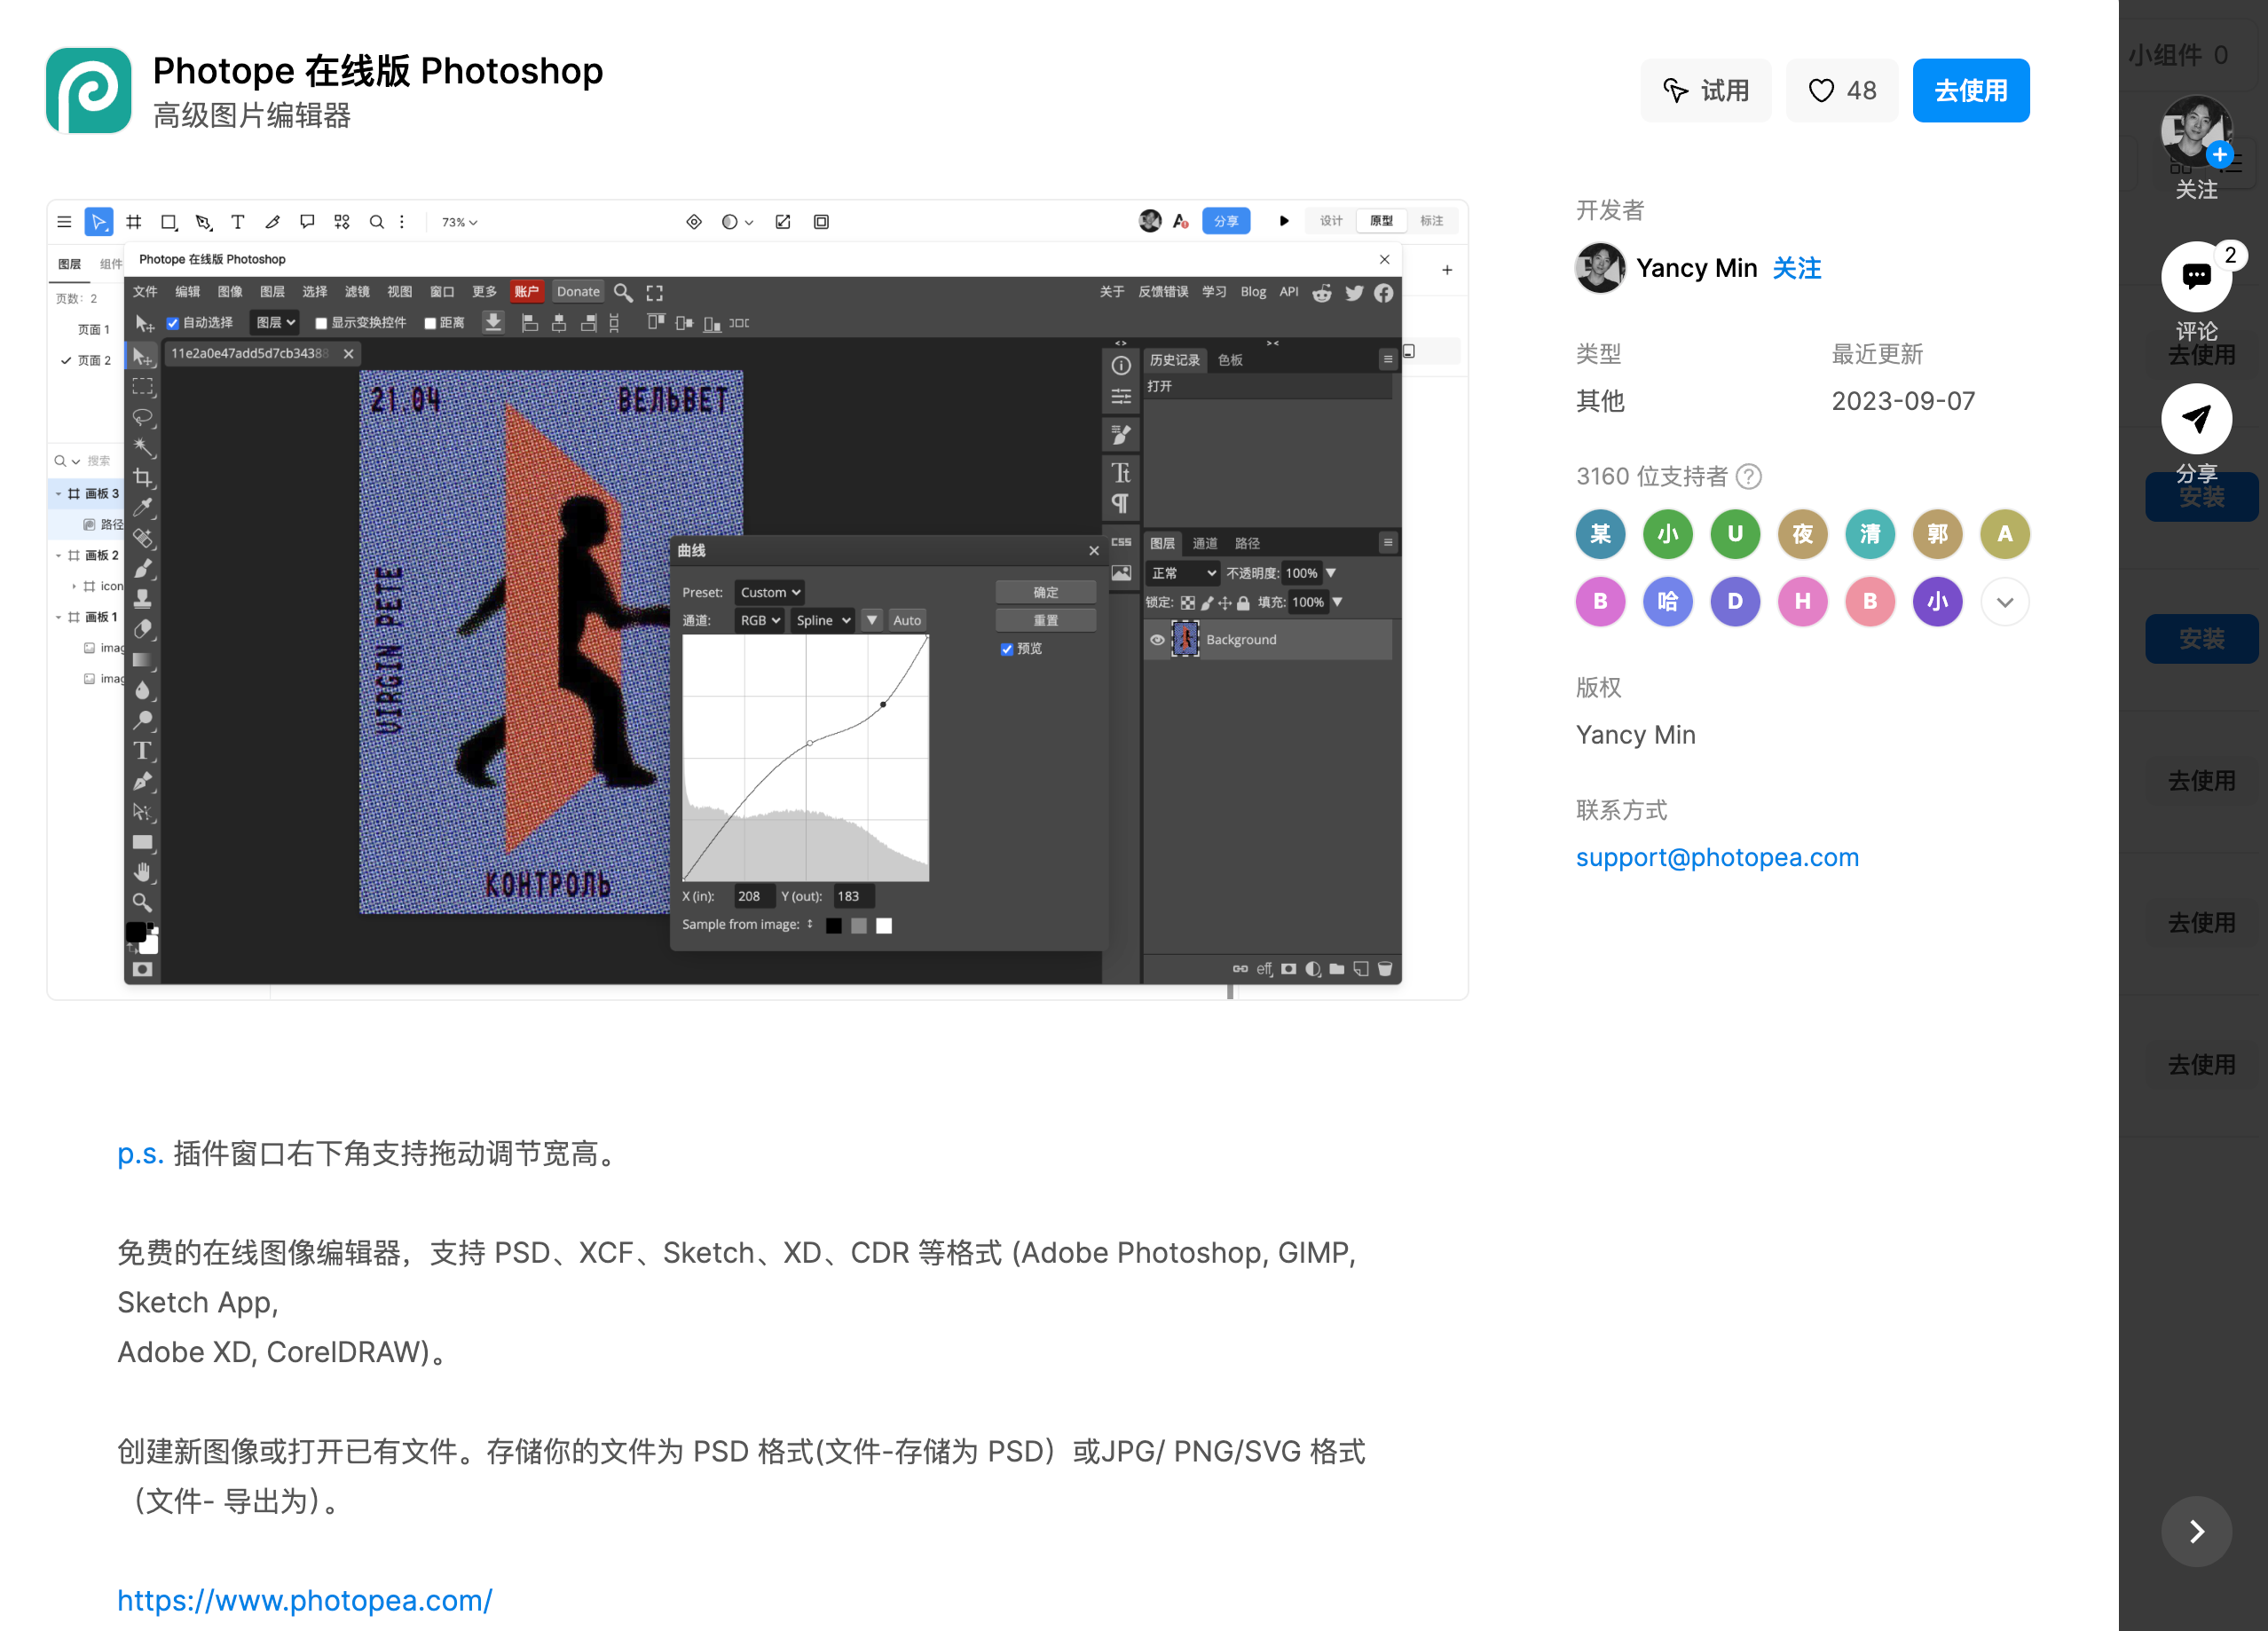The width and height of the screenshot is (2268, 1631).
Task: Open the Twitter icon in Photopea header
Action: click(x=1354, y=292)
